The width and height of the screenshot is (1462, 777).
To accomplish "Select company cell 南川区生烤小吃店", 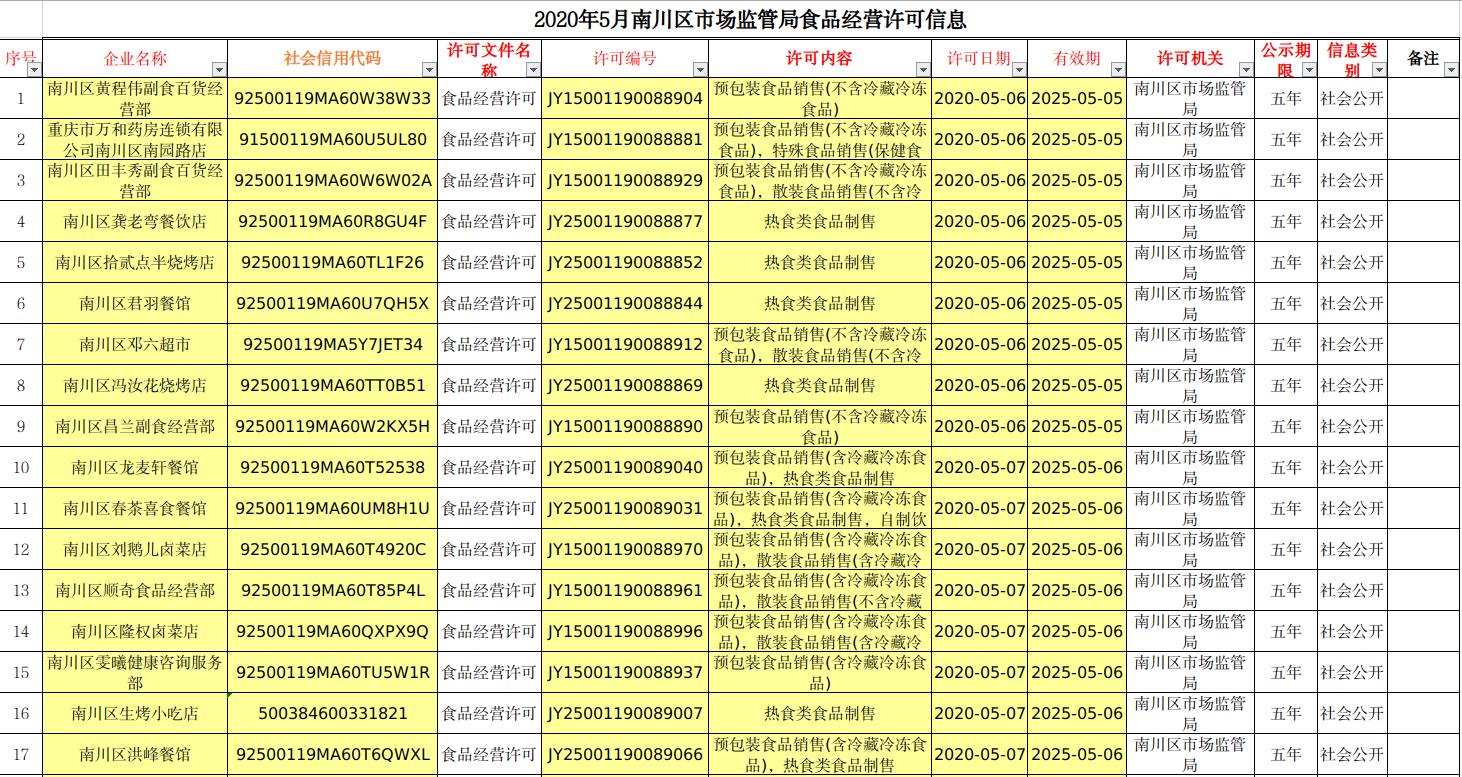I will tap(135, 713).
